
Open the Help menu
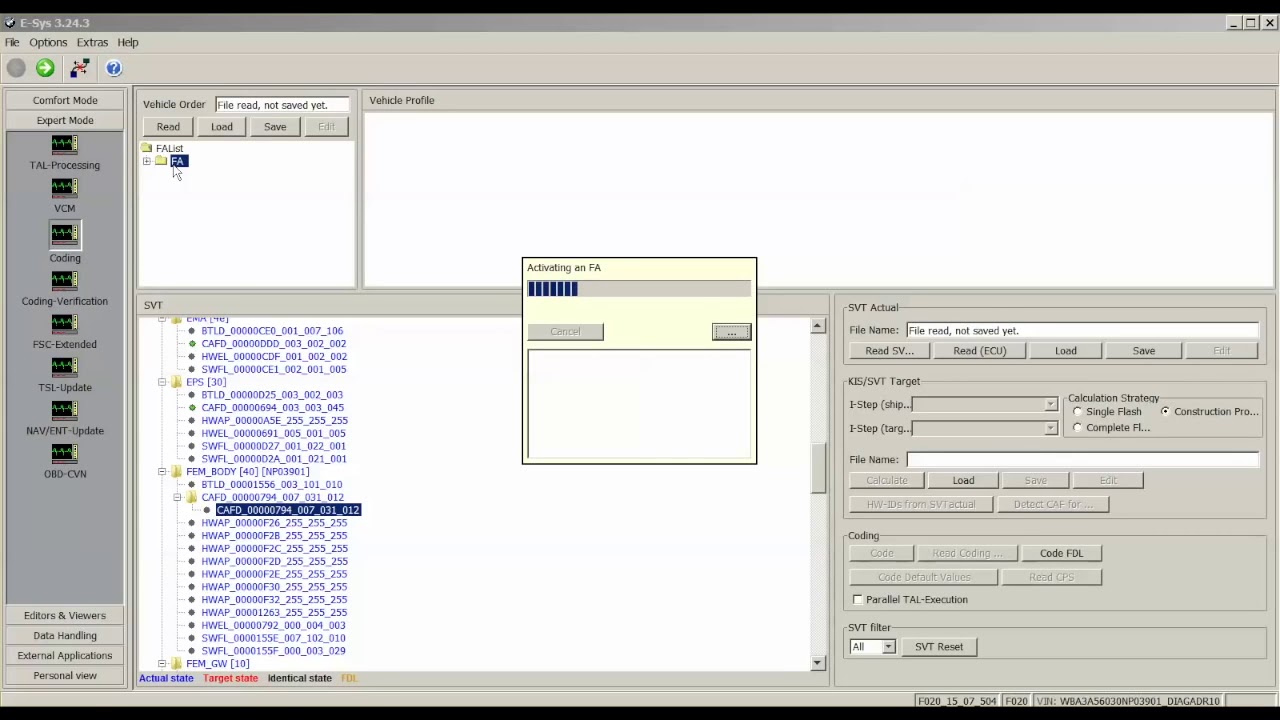[128, 42]
